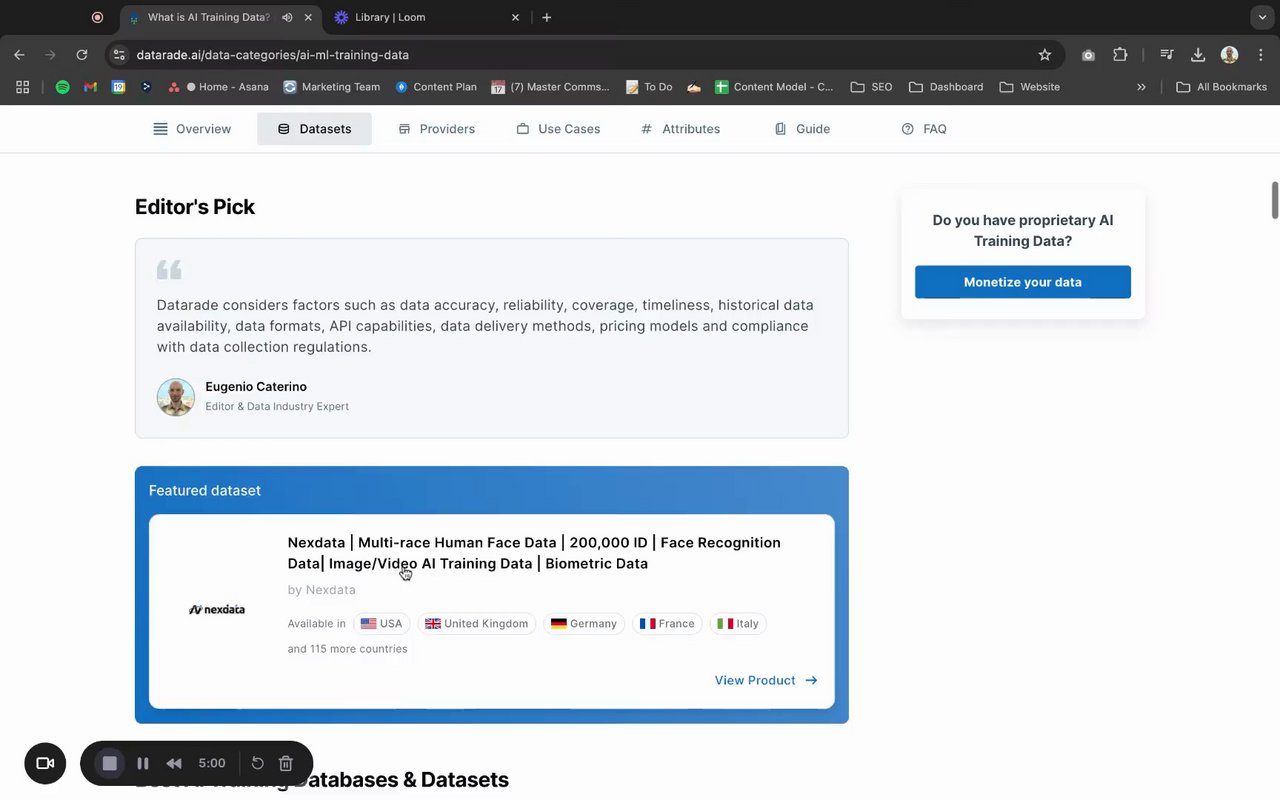Click the Editor's Pick heading
Image resolution: width=1280 pixels, height=800 pixels.
195,207
